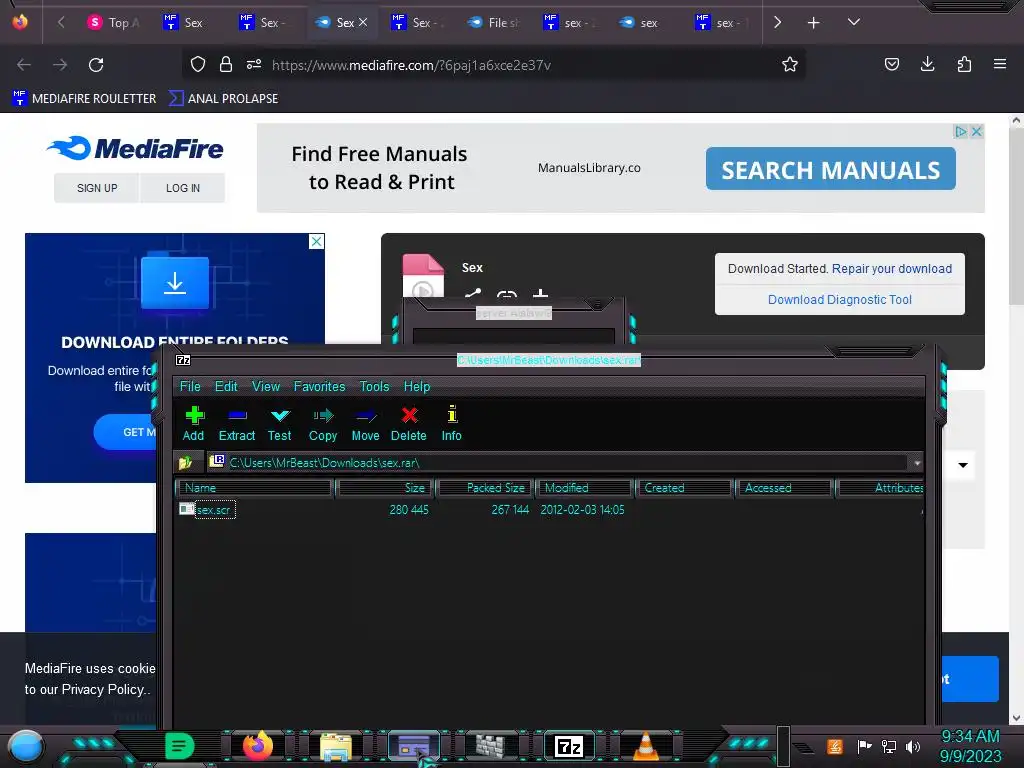The height and width of the screenshot is (768, 1024).
Task: Reload the Firefox page
Action: click(96, 65)
